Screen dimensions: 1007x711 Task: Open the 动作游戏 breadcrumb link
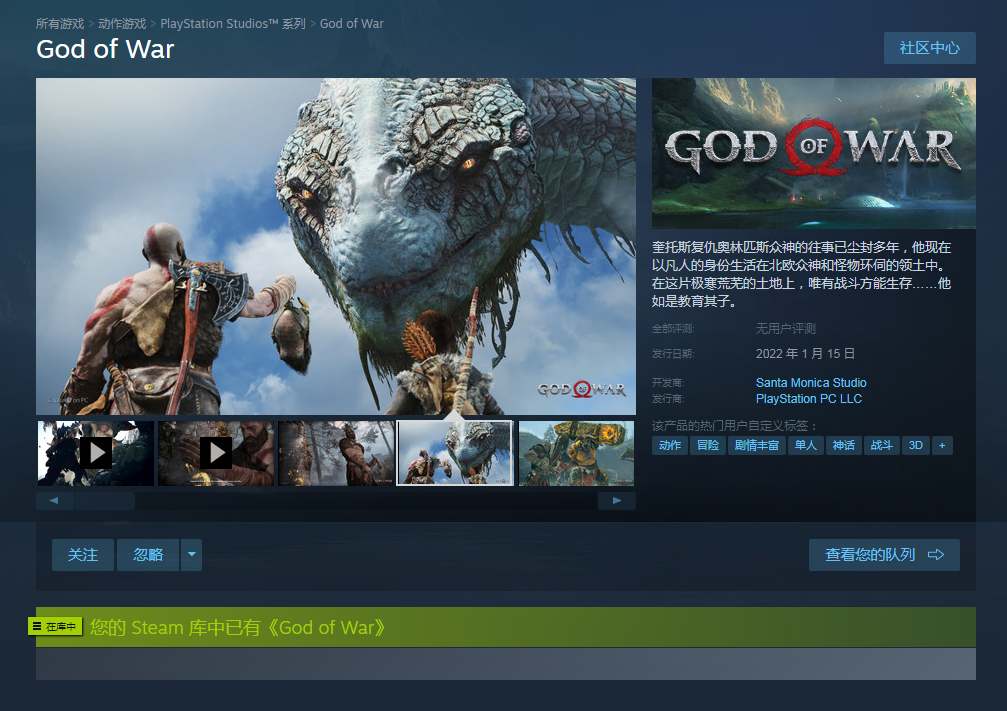click(x=122, y=24)
